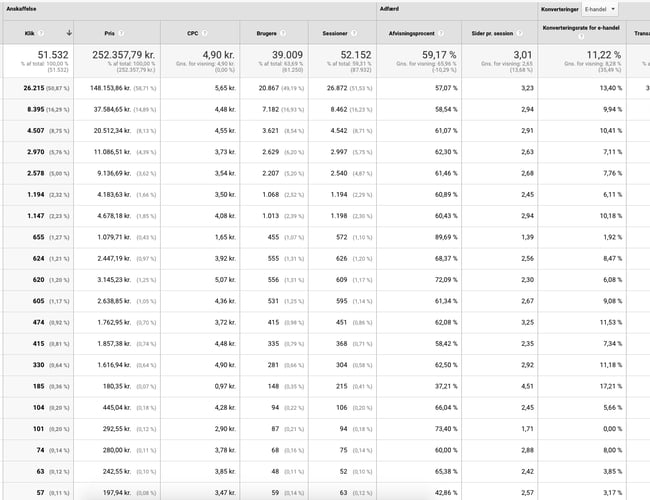Show the CPC help question mark

[203, 33]
